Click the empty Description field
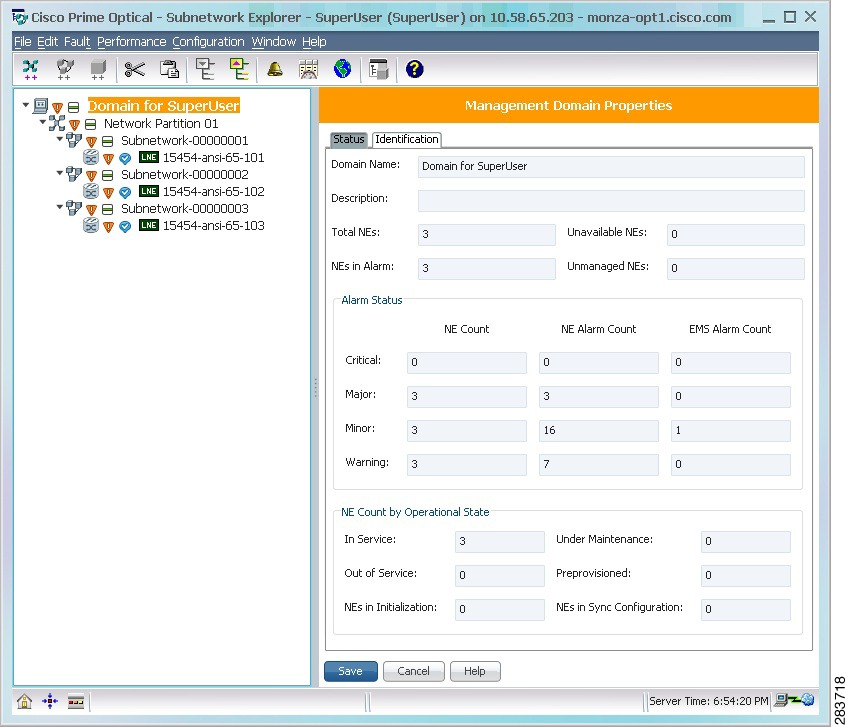The height and width of the screenshot is (727, 848). (611, 201)
